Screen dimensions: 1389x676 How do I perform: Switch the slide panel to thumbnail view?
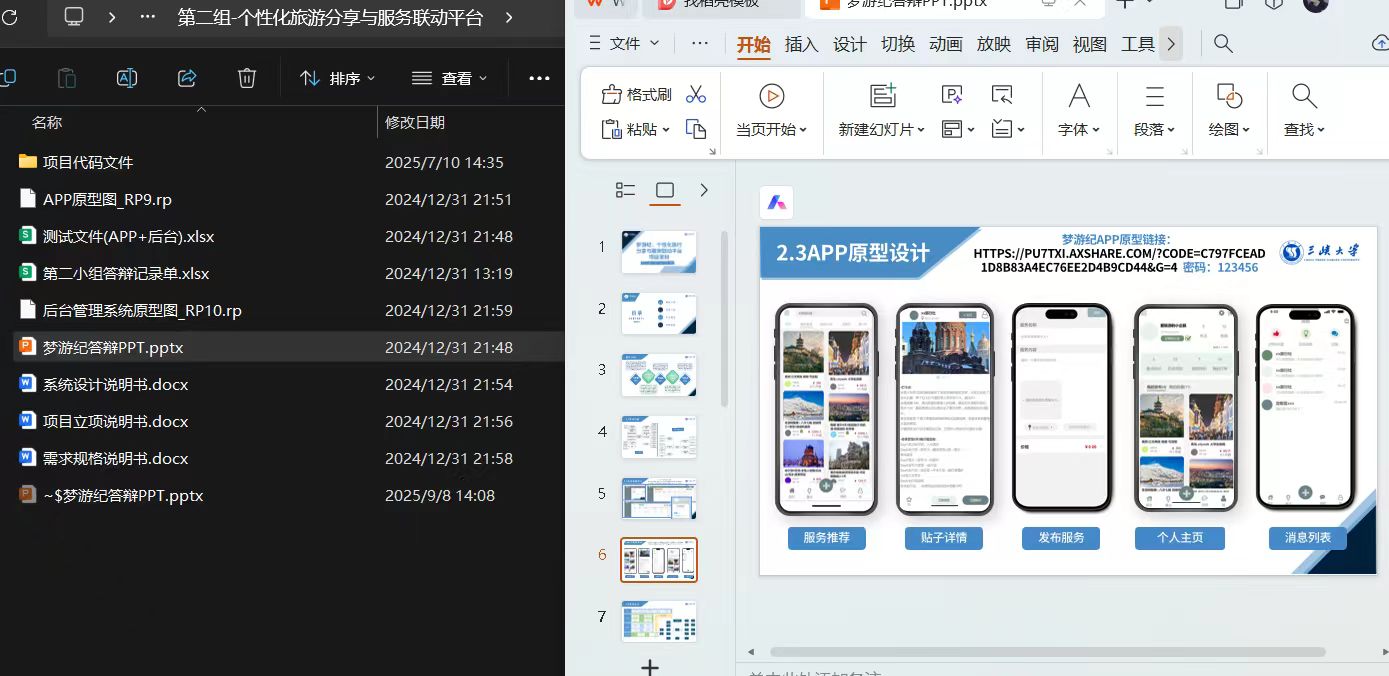[665, 189]
